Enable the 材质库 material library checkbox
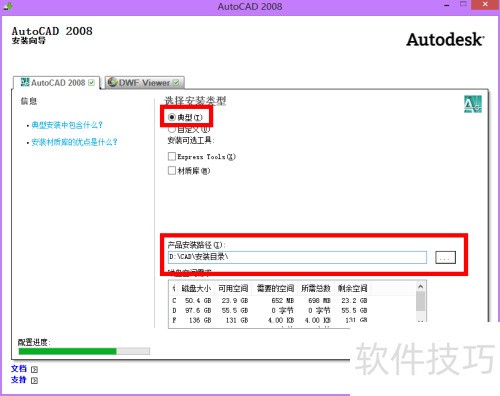This screenshot has height=396, width=500. pos(172,171)
